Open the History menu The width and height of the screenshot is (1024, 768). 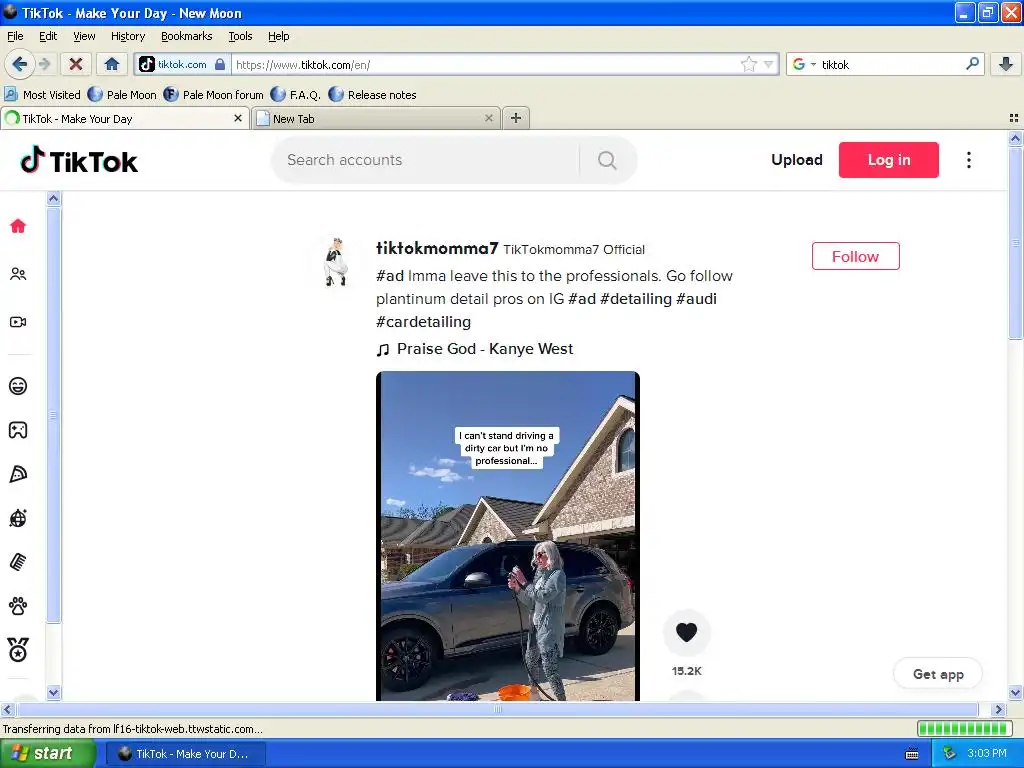tap(128, 36)
